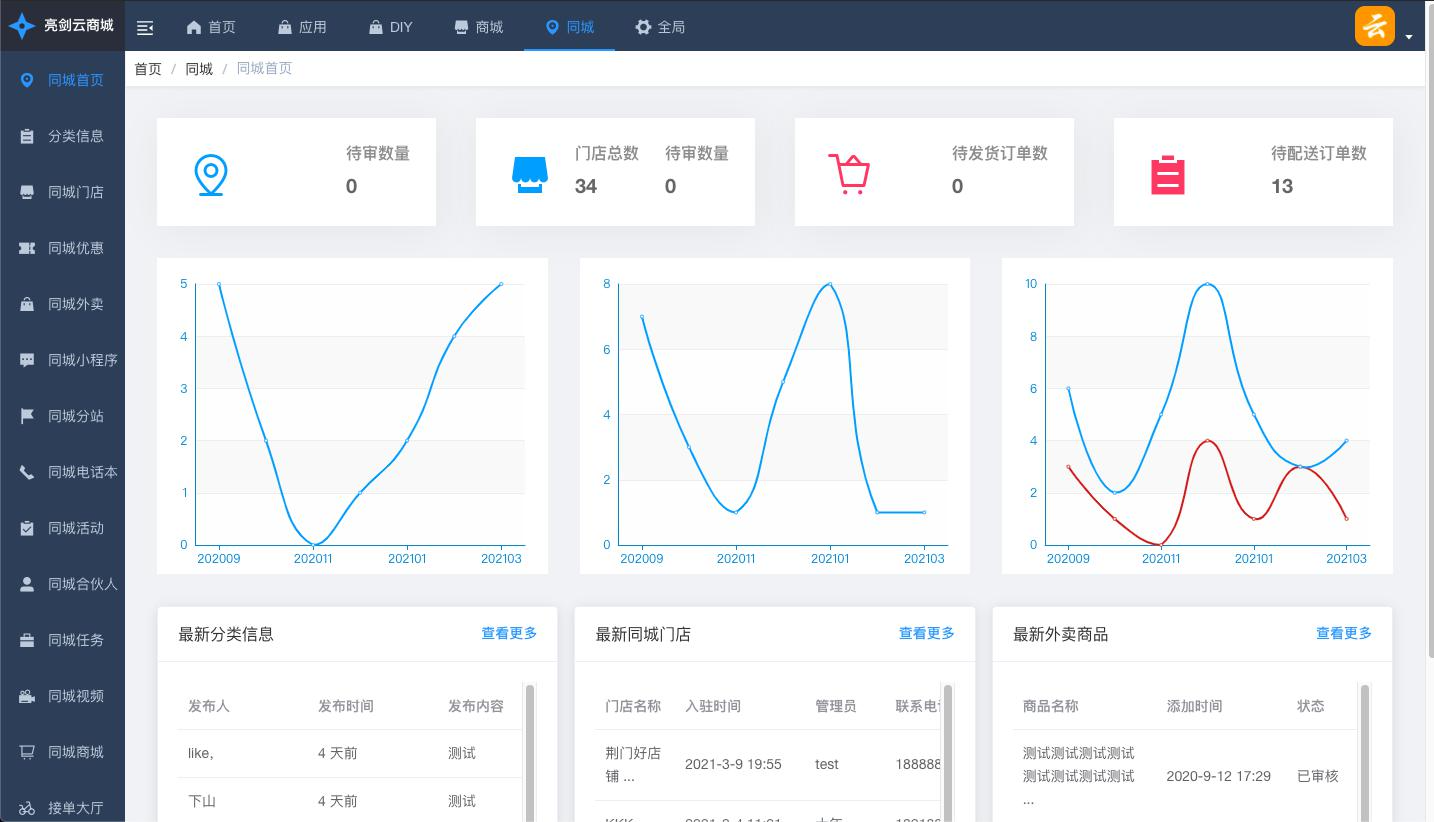Viewport: 1434px width, 822px height.
Task: Click 查看更多 in 最新分类信息 panel
Action: click(509, 633)
